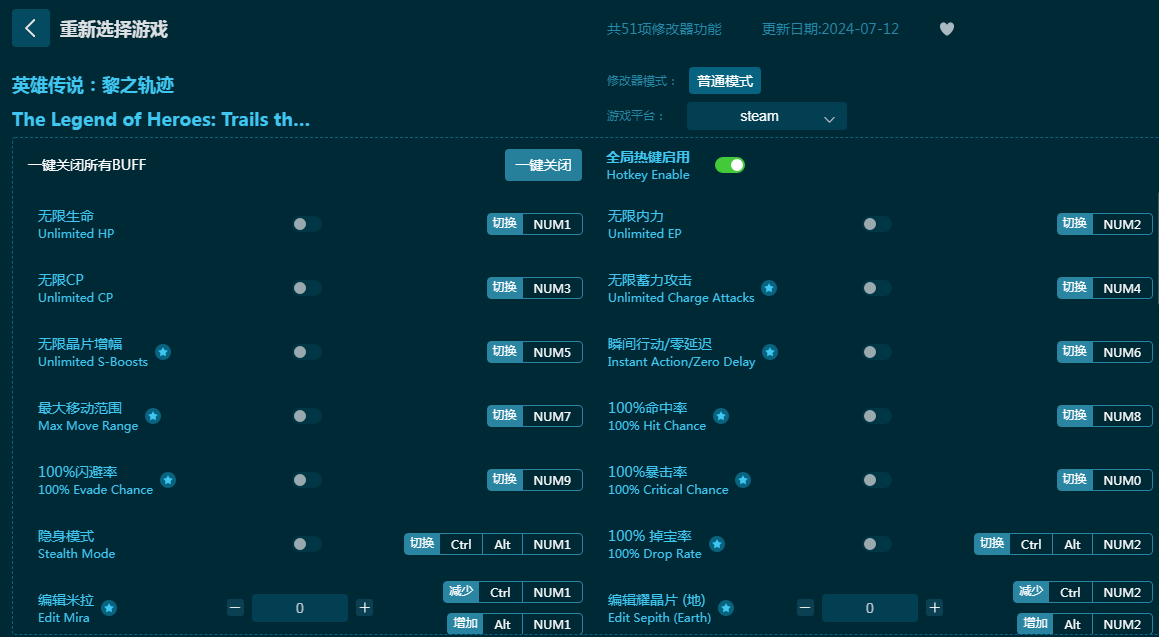1159x637 pixels.
Task: Click 增加 hotkey button for Edit Sepith (Earth)
Action: 1035,624
